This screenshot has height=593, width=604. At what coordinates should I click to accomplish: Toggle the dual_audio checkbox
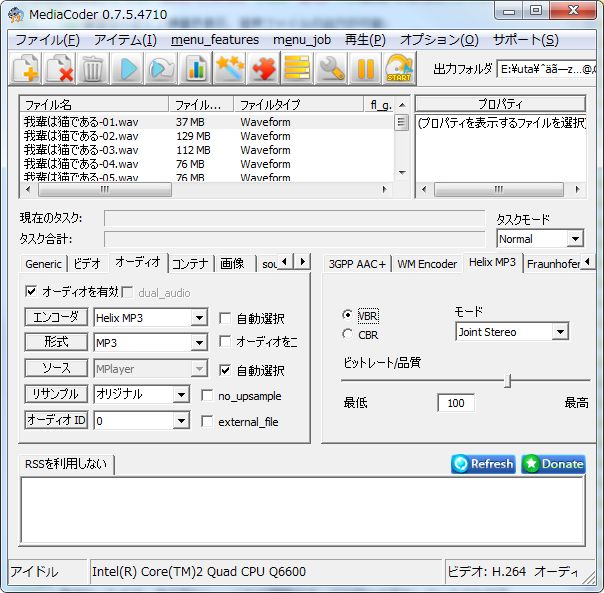128,292
